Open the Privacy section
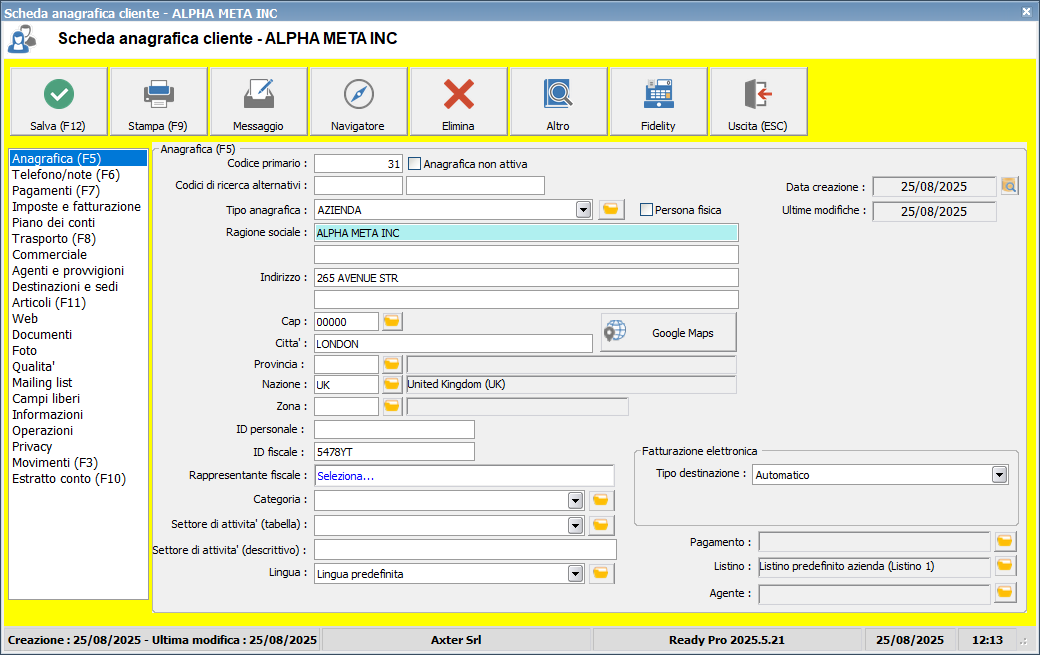Image resolution: width=1040 pixels, height=655 pixels. [x=78, y=446]
